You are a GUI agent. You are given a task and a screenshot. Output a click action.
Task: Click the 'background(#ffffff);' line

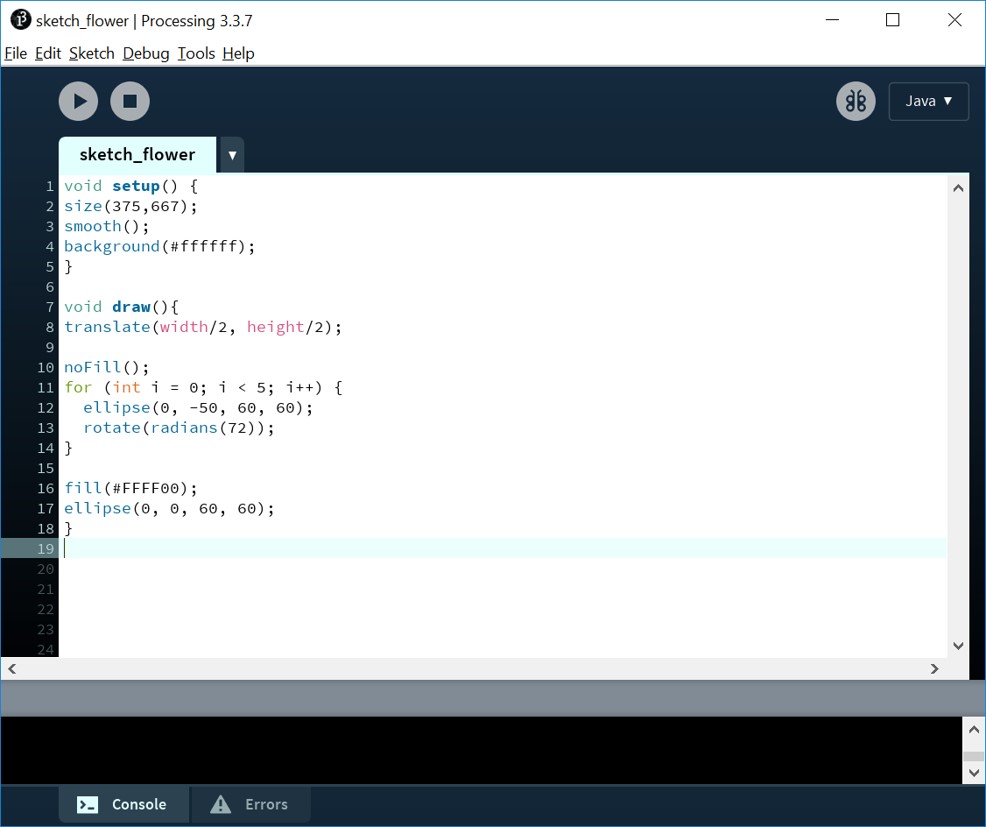tap(160, 247)
